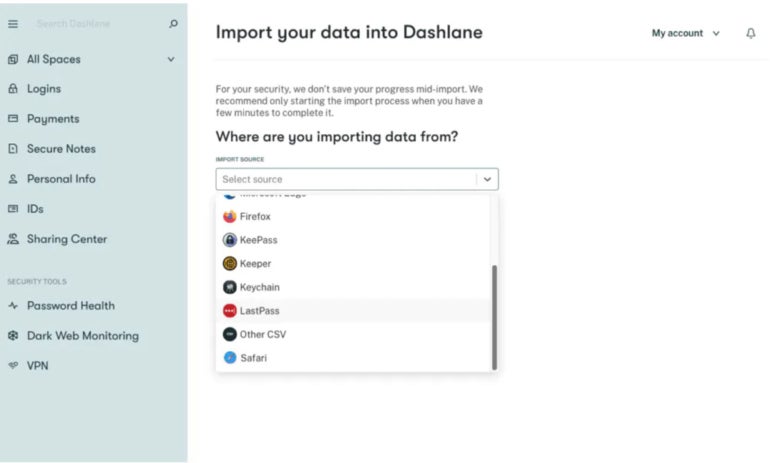Click the Search Dashlane input field
Image resolution: width=770 pixels, height=463 pixels.
click(x=95, y=24)
